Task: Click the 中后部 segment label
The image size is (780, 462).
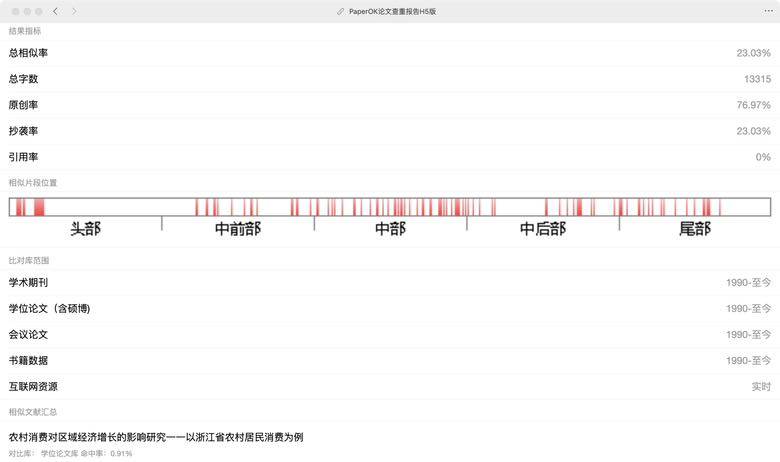Action: coord(543,230)
